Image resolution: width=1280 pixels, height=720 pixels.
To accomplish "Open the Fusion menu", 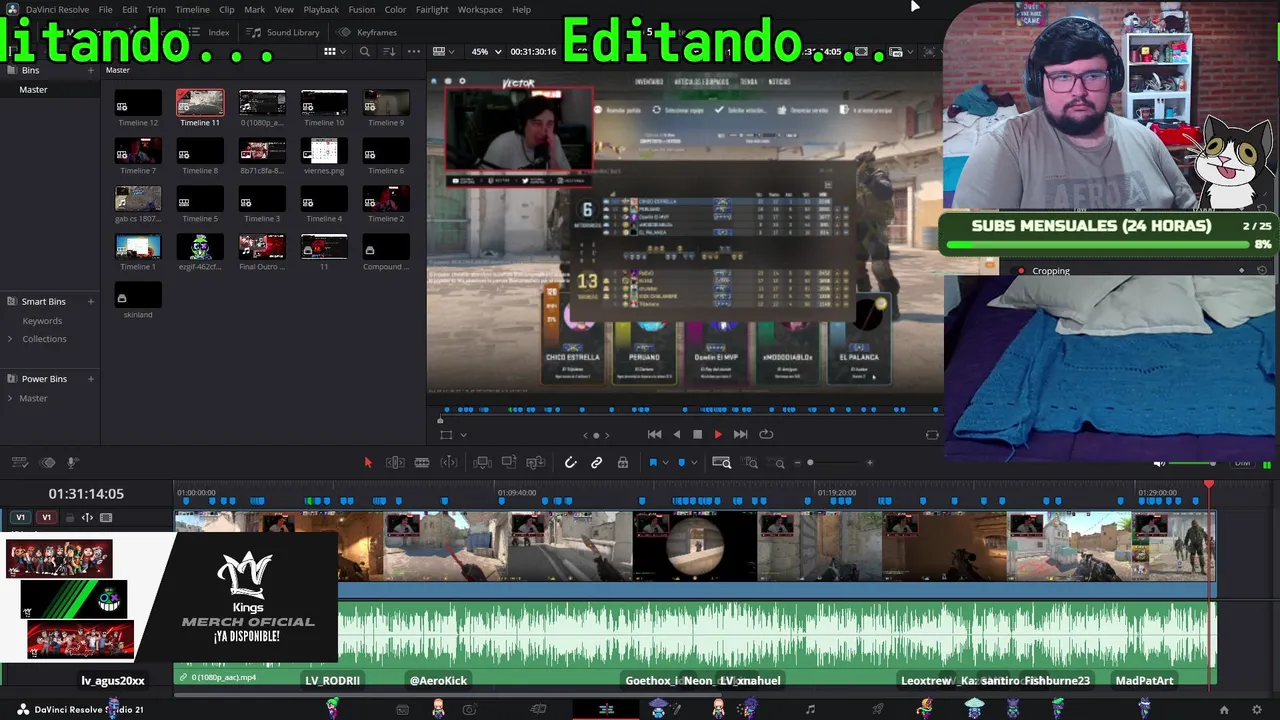I will click(x=362, y=9).
